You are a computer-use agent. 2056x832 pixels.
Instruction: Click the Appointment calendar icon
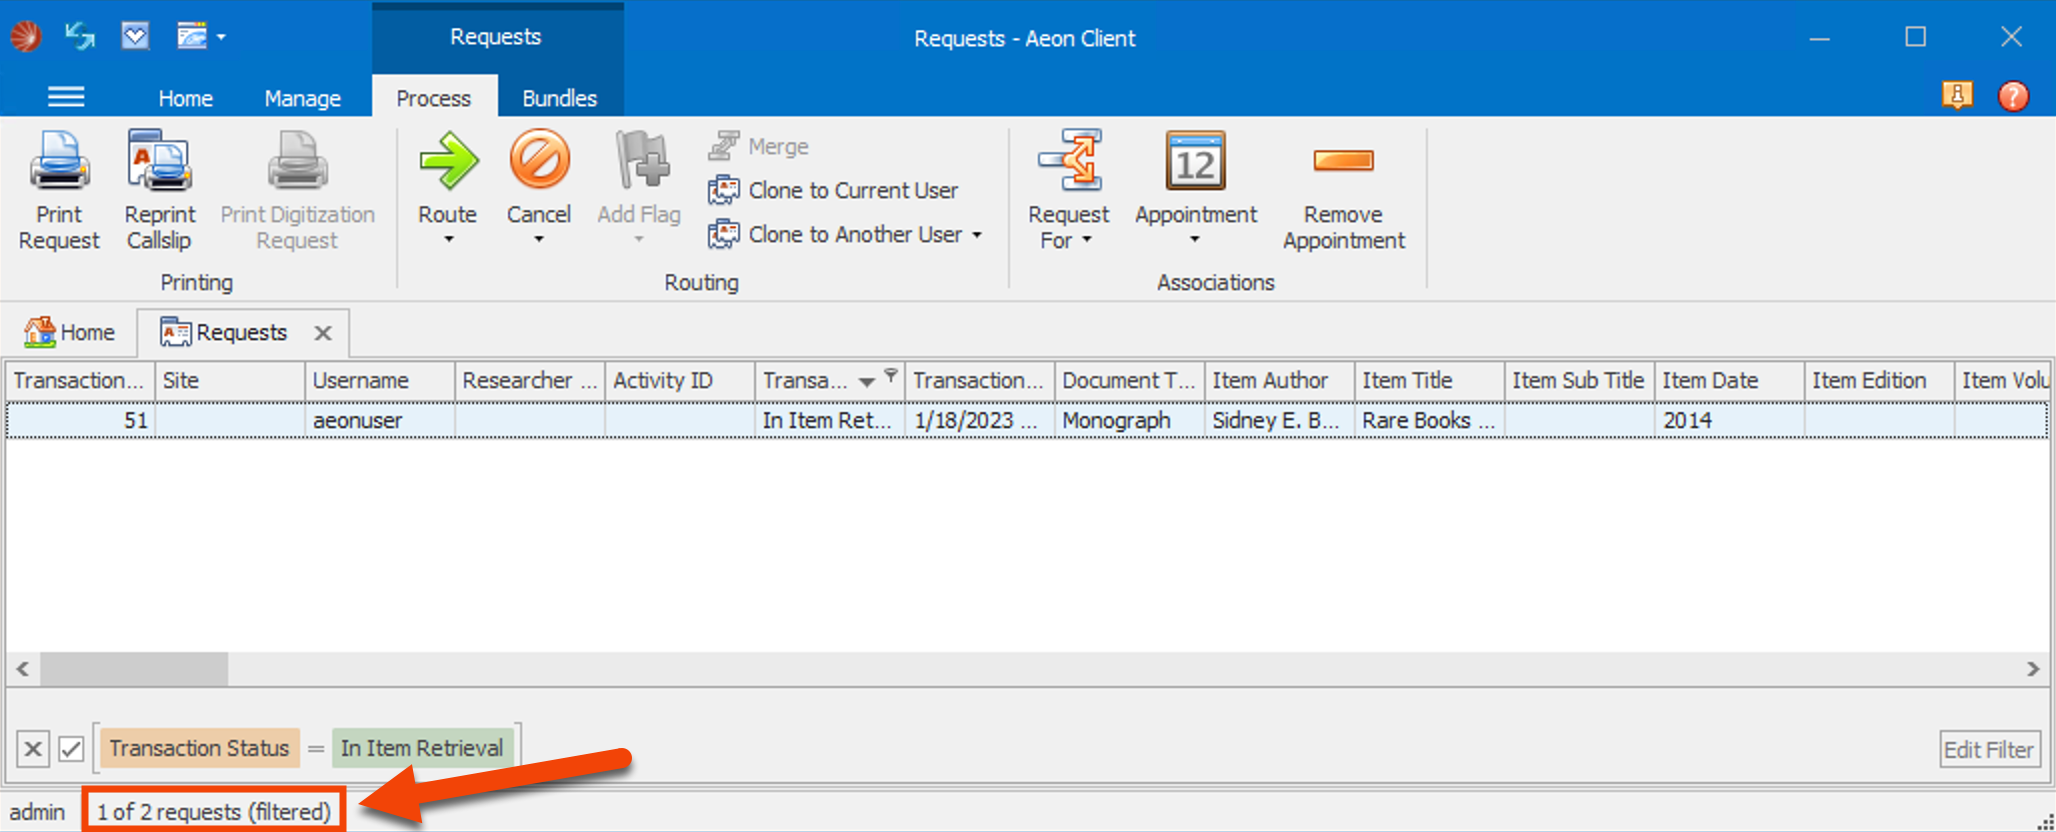[1195, 162]
